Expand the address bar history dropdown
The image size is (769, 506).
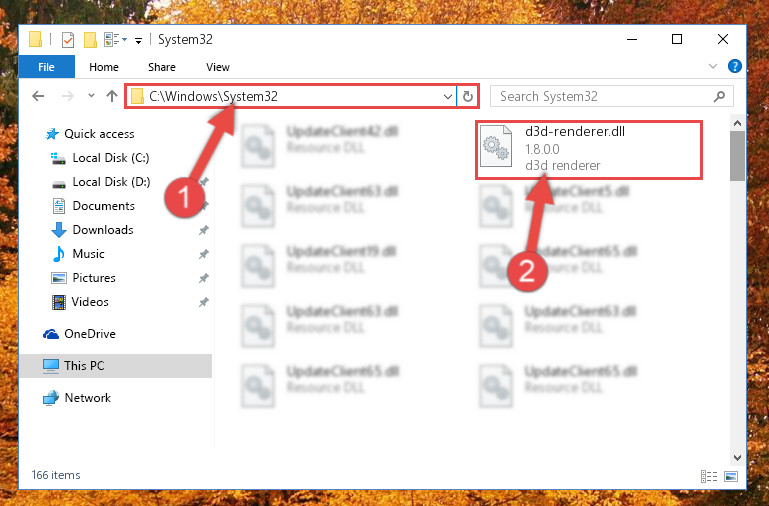point(447,97)
